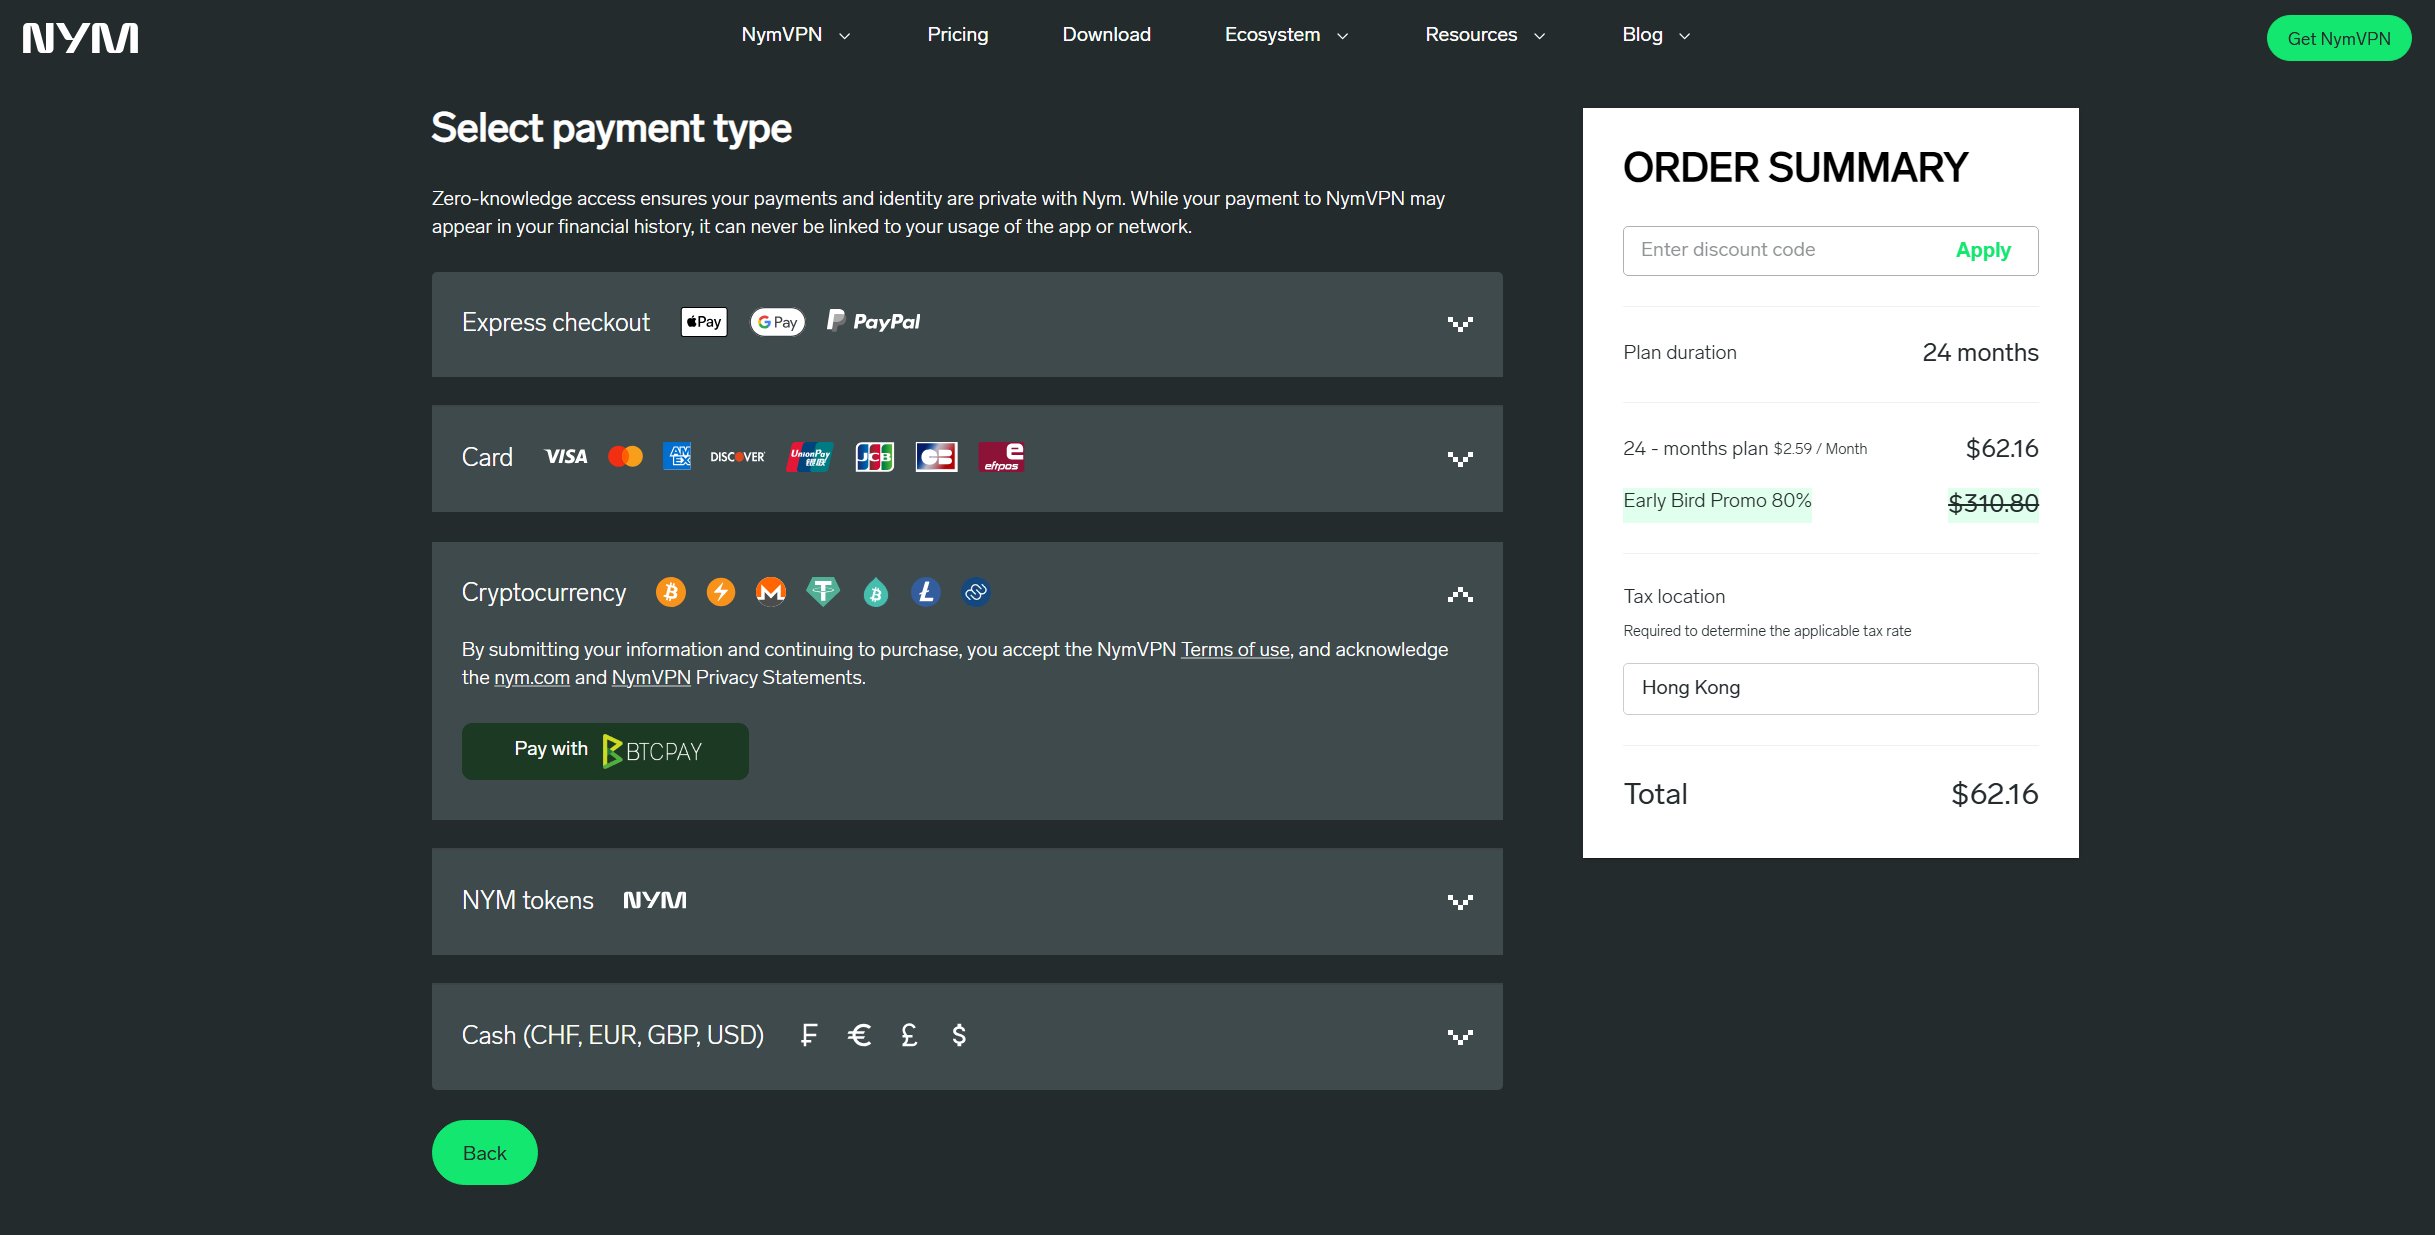Click the Bitcoin coin icon
The width and height of the screenshot is (2435, 1235).
coord(671,592)
